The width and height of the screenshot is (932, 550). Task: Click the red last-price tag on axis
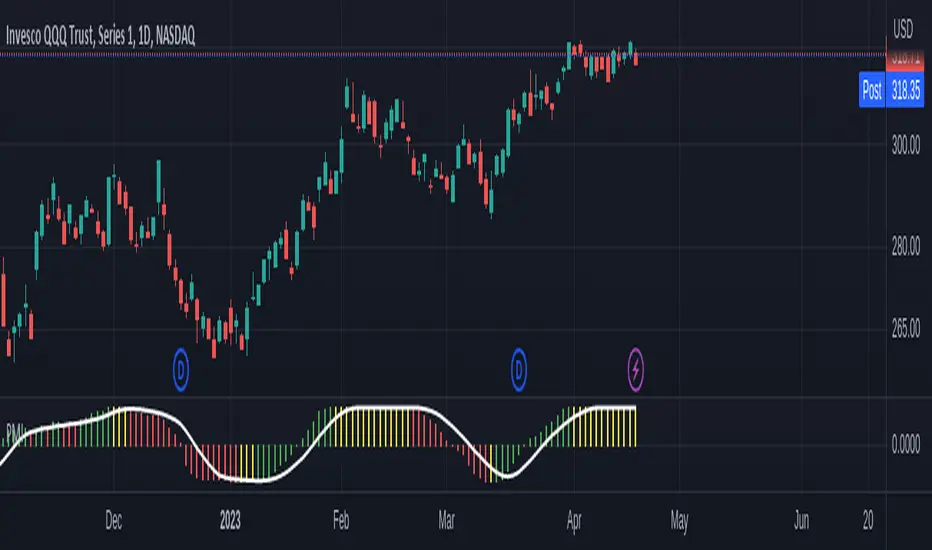coord(905,60)
